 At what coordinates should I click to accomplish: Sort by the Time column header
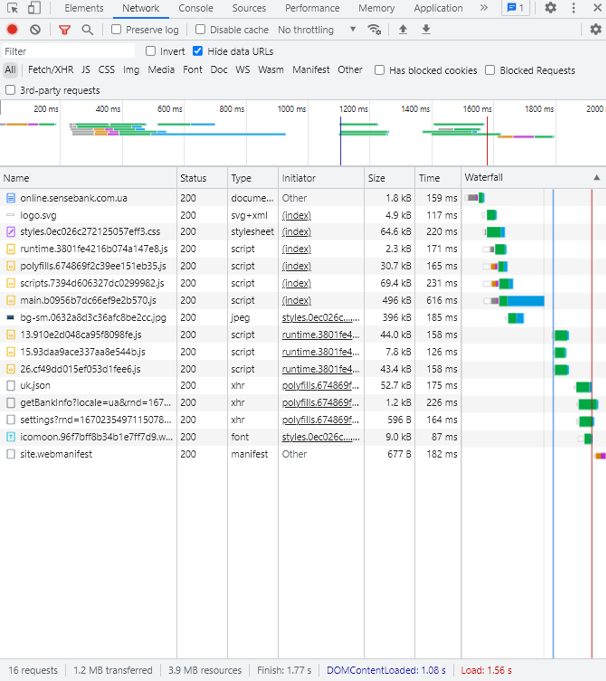(438, 178)
